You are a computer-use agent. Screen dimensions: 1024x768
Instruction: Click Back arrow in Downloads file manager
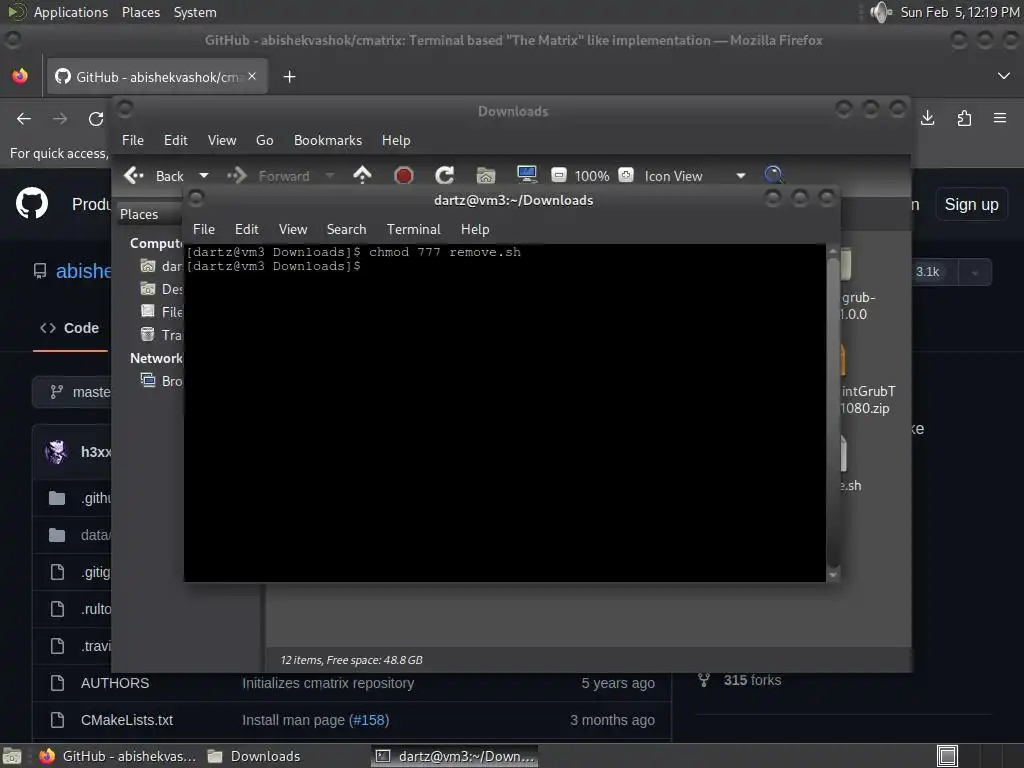click(134, 175)
